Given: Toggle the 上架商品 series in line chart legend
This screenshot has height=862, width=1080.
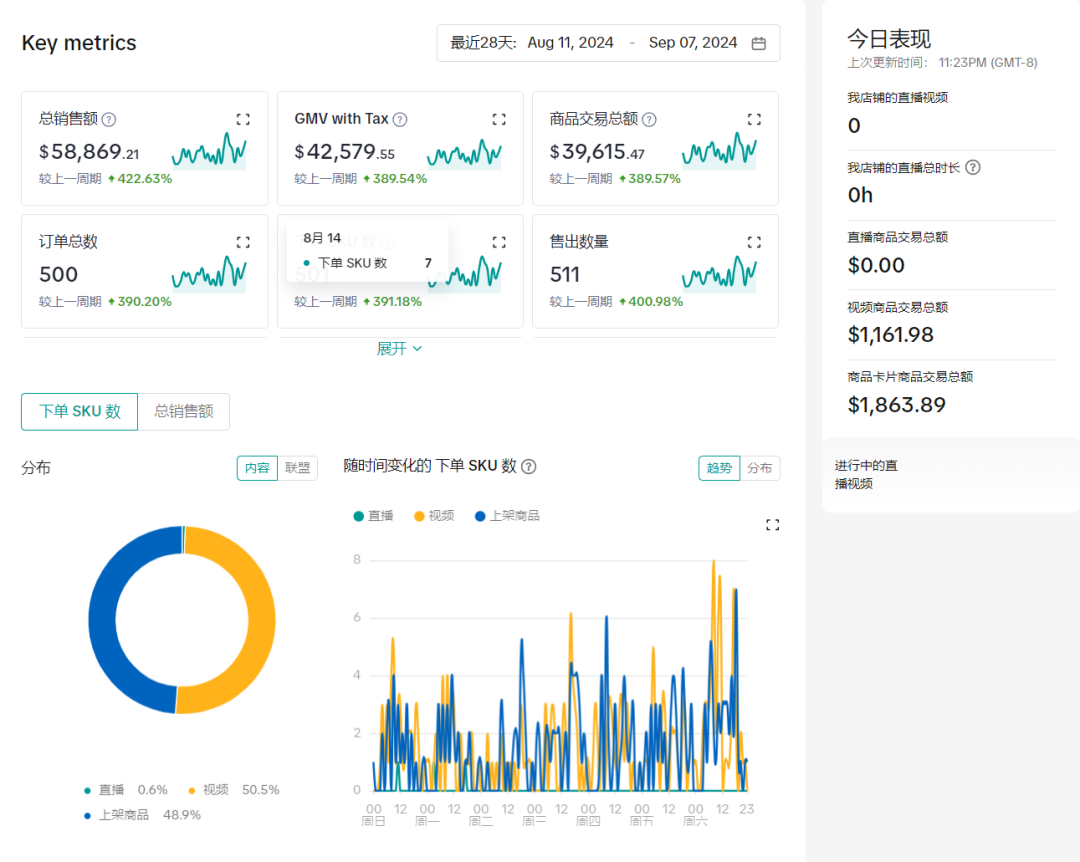Looking at the screenshot, I should [507, 516].
